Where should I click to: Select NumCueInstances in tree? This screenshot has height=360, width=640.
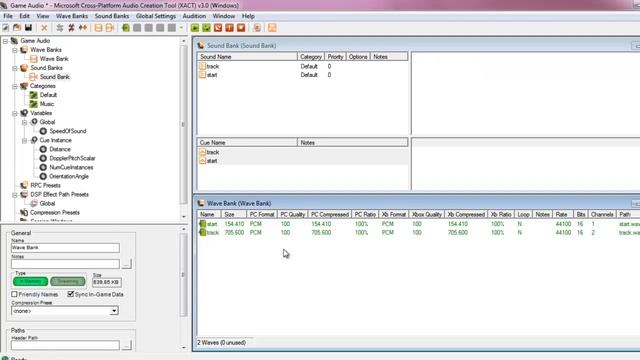(71, 167)
